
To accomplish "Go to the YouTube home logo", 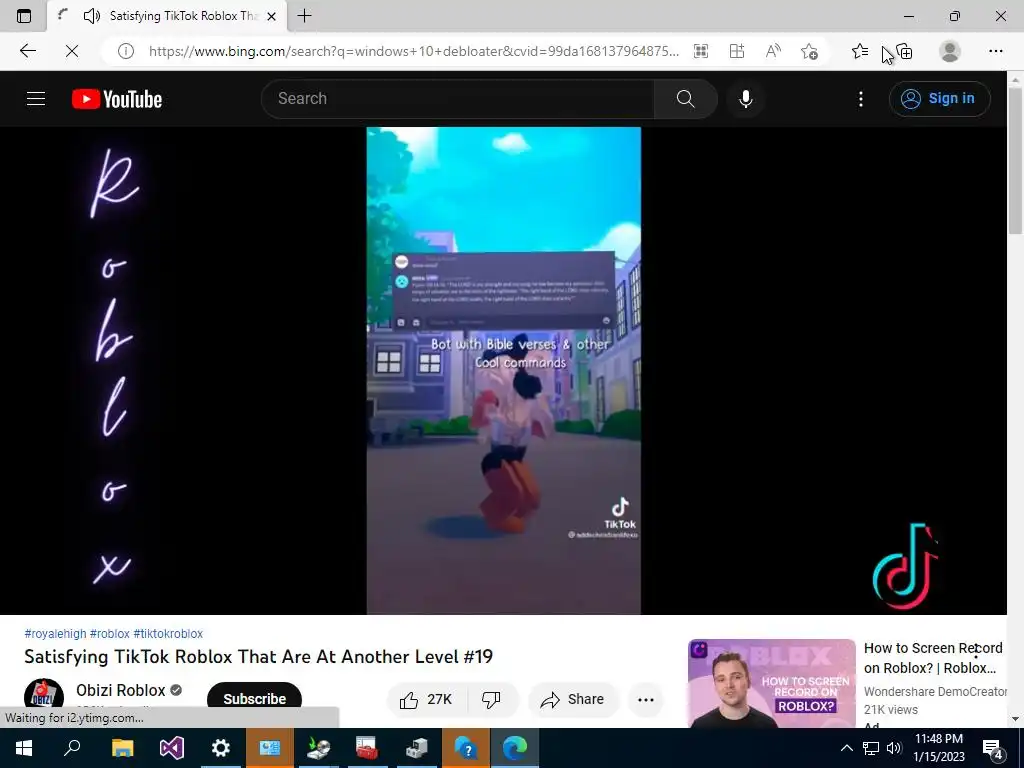I will pos(117,99).
